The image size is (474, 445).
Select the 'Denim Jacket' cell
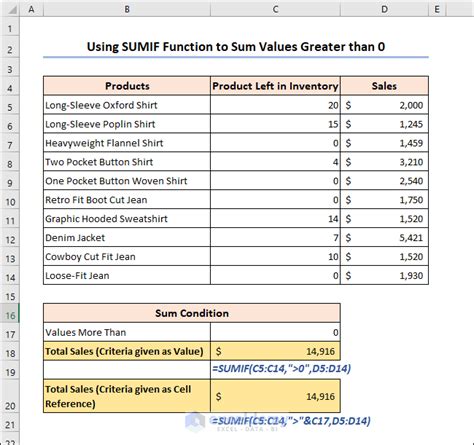point(127,238)
